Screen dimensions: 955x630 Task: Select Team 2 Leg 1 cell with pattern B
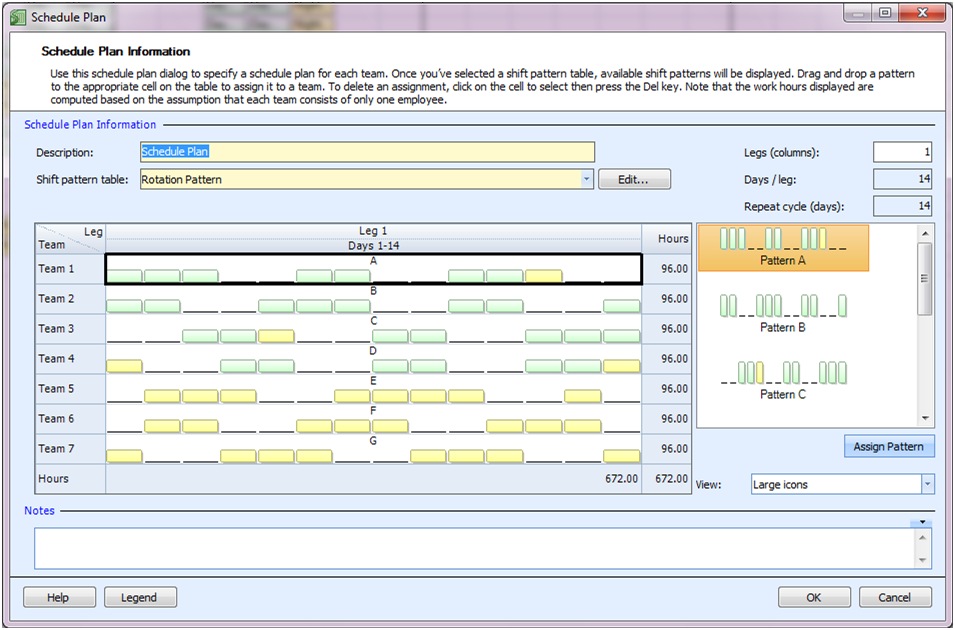(373, 299)
